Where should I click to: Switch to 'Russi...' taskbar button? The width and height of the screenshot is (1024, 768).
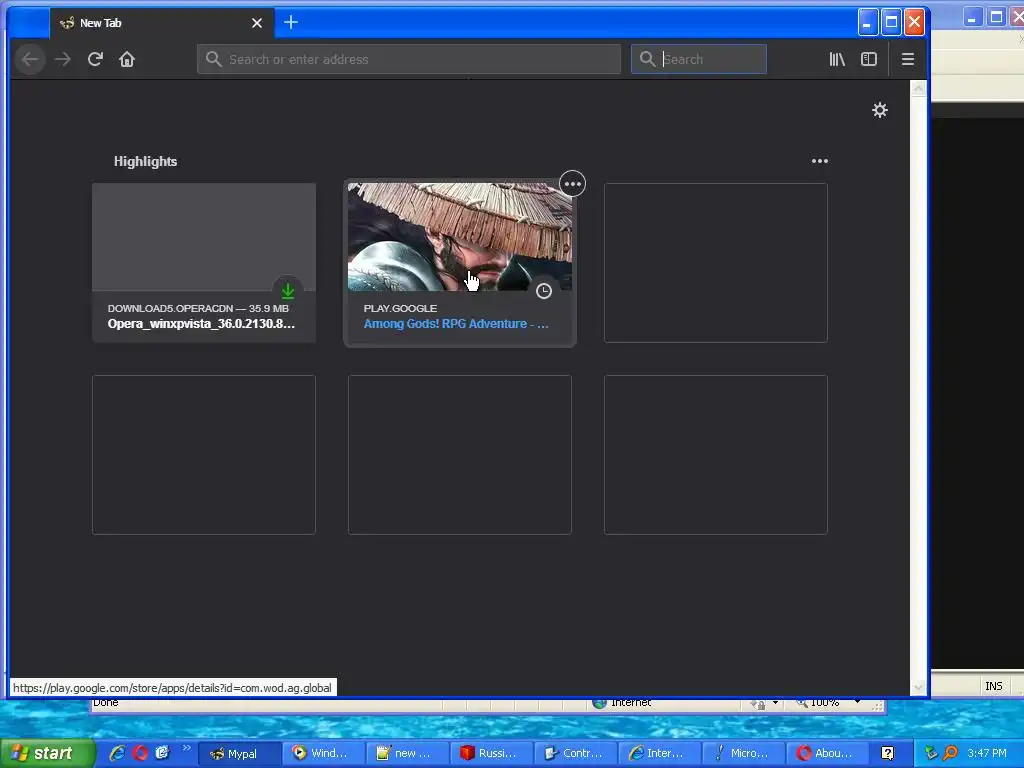(491, 754)
